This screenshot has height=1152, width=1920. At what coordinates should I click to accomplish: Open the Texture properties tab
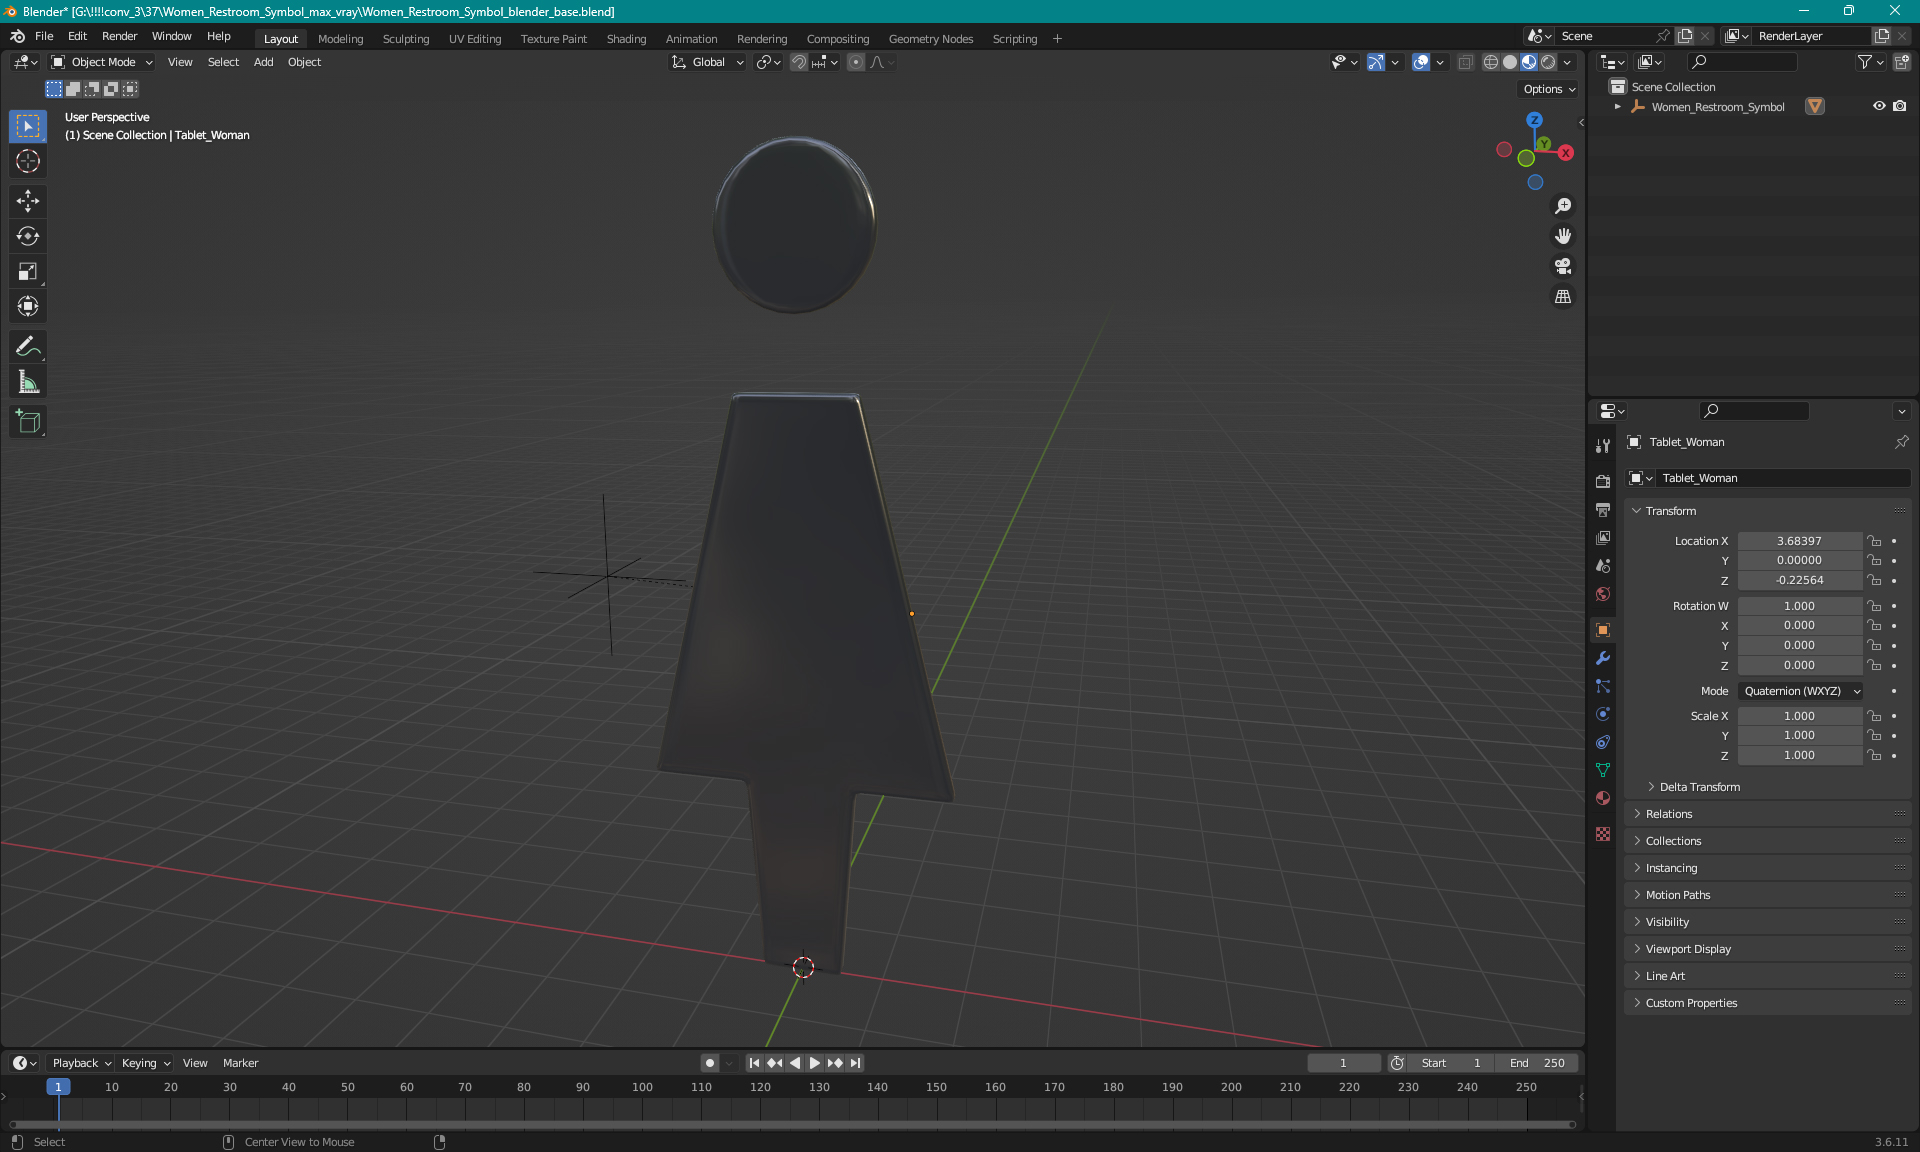click(1603, 834)
